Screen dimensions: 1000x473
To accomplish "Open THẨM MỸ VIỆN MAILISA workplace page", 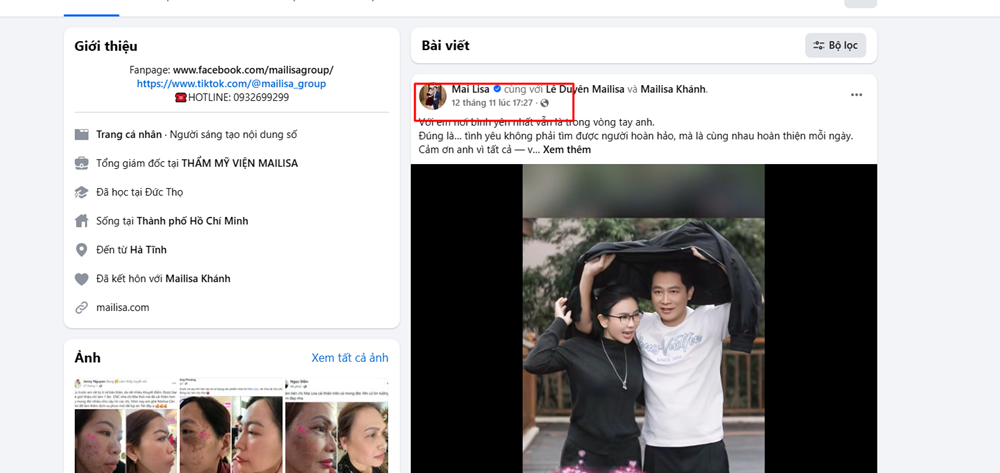I will click(x=239, y=163).
